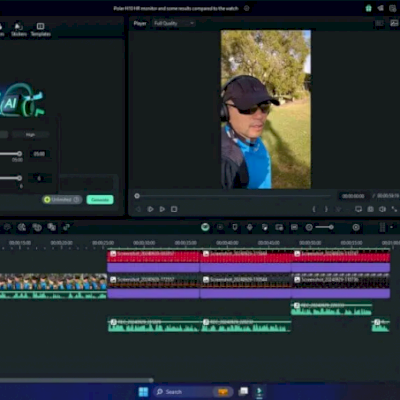Click the cloud status icon beside project title
This screenshot has width=400, height=400.
point(247,8)
